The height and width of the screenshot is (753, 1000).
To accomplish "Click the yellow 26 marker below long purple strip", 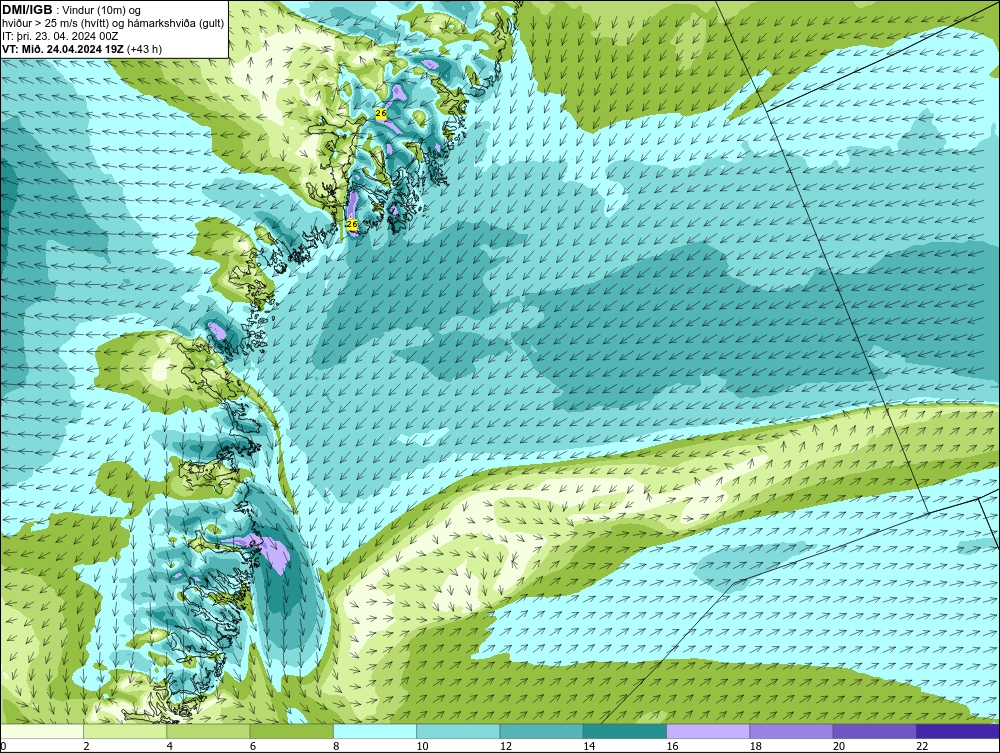I will (351, 224).
